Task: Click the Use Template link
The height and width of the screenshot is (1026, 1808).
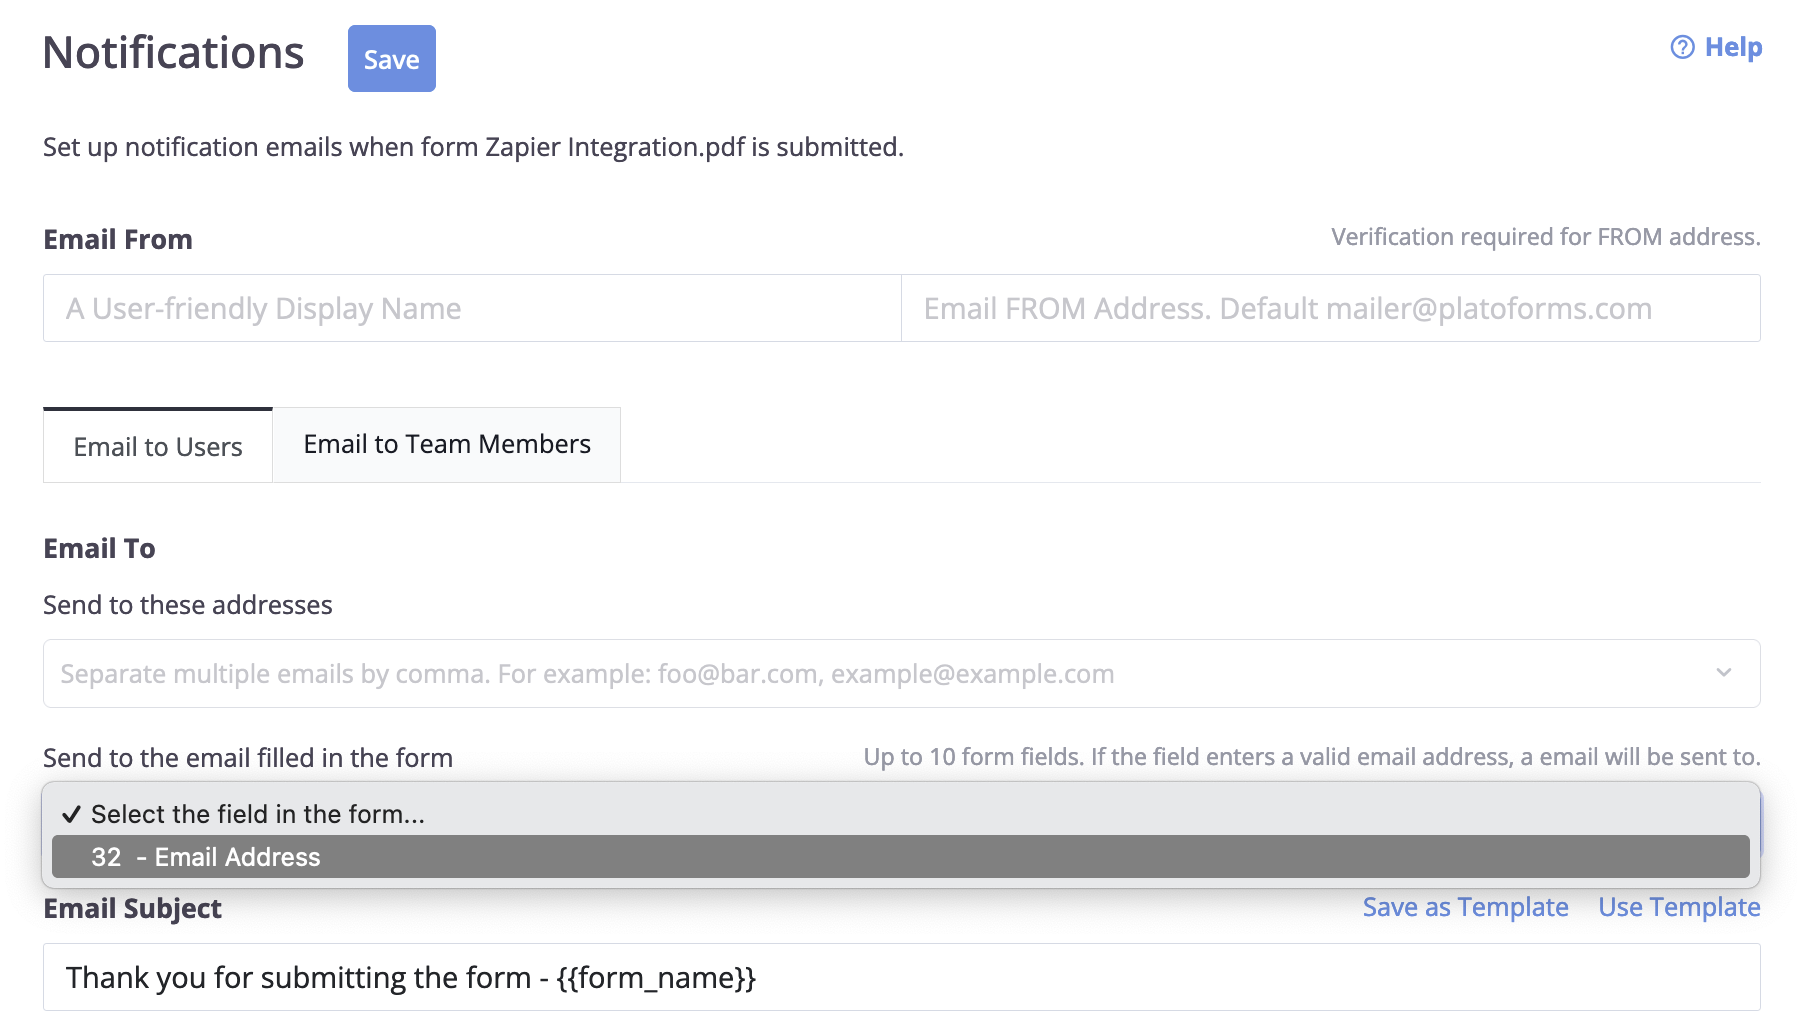Action: coord(1679,907)
